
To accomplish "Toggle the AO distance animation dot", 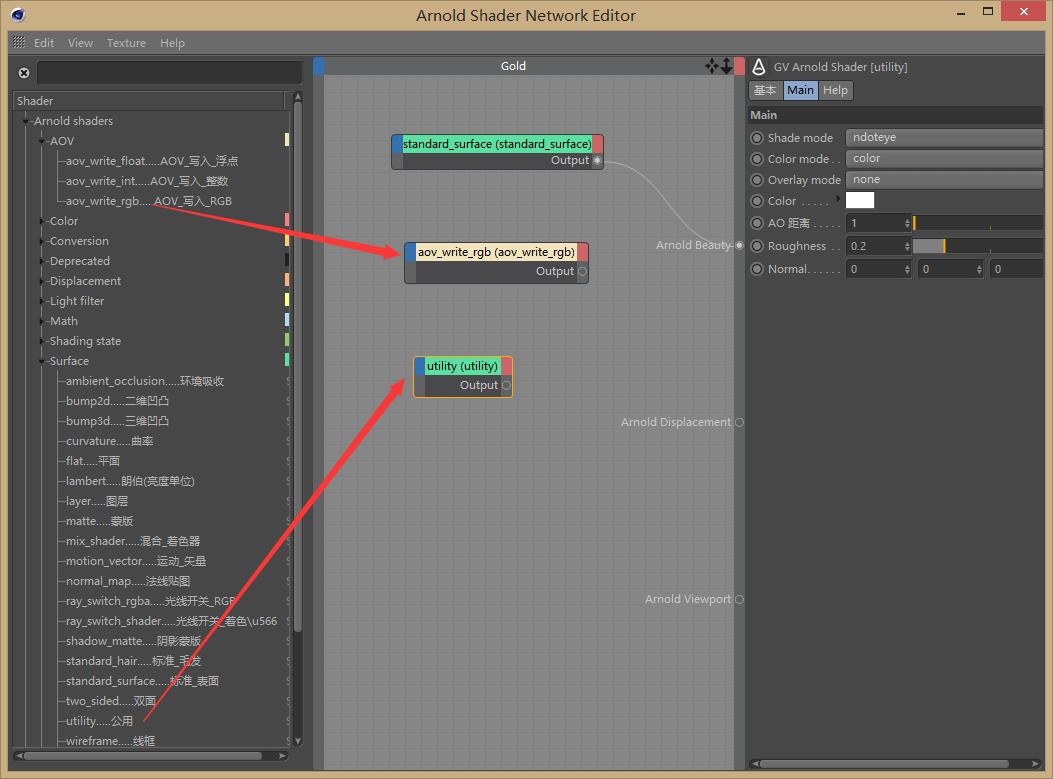I will (757, 223).
